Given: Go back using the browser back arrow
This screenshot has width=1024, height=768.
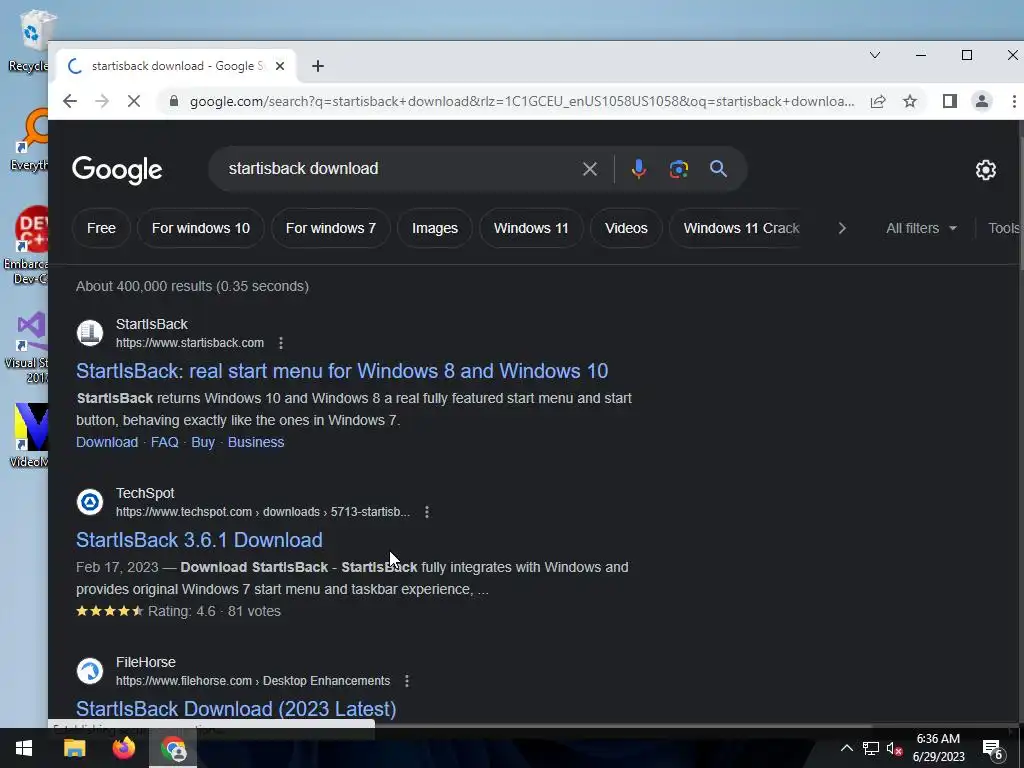Looking at the screenshot, I should point(70,101).
